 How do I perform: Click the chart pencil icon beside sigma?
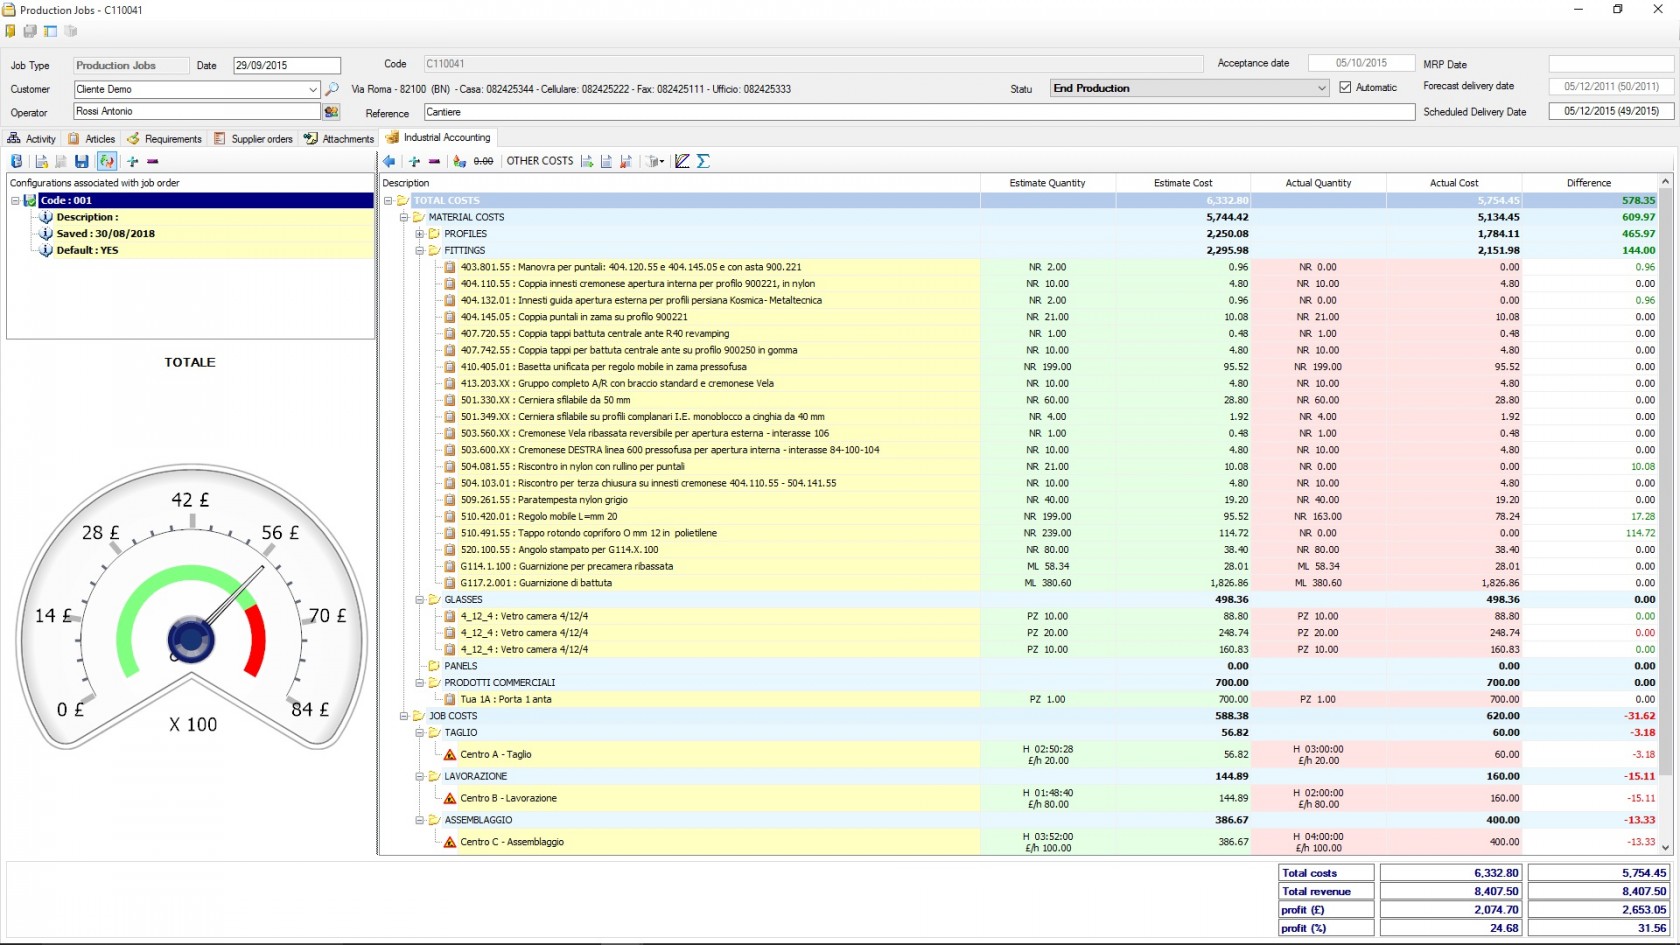point(682,161)
